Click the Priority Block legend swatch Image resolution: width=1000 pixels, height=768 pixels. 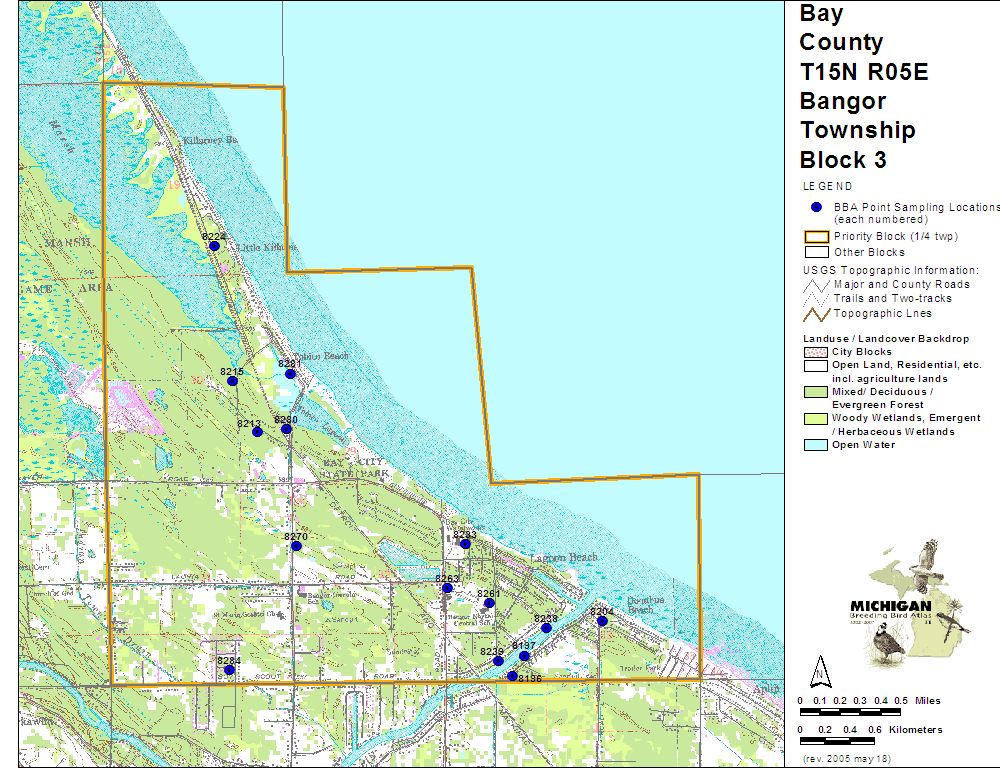click(x=817, y=237)
